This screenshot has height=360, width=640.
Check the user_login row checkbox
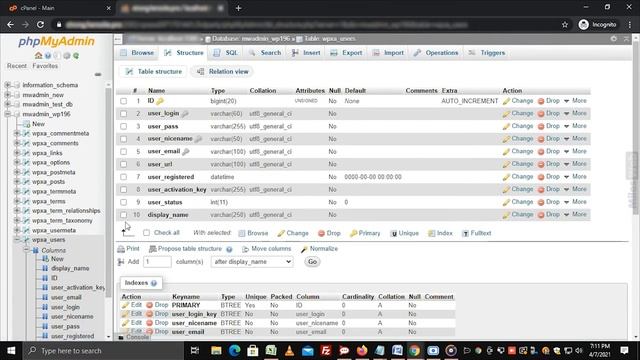pos(124,113)
